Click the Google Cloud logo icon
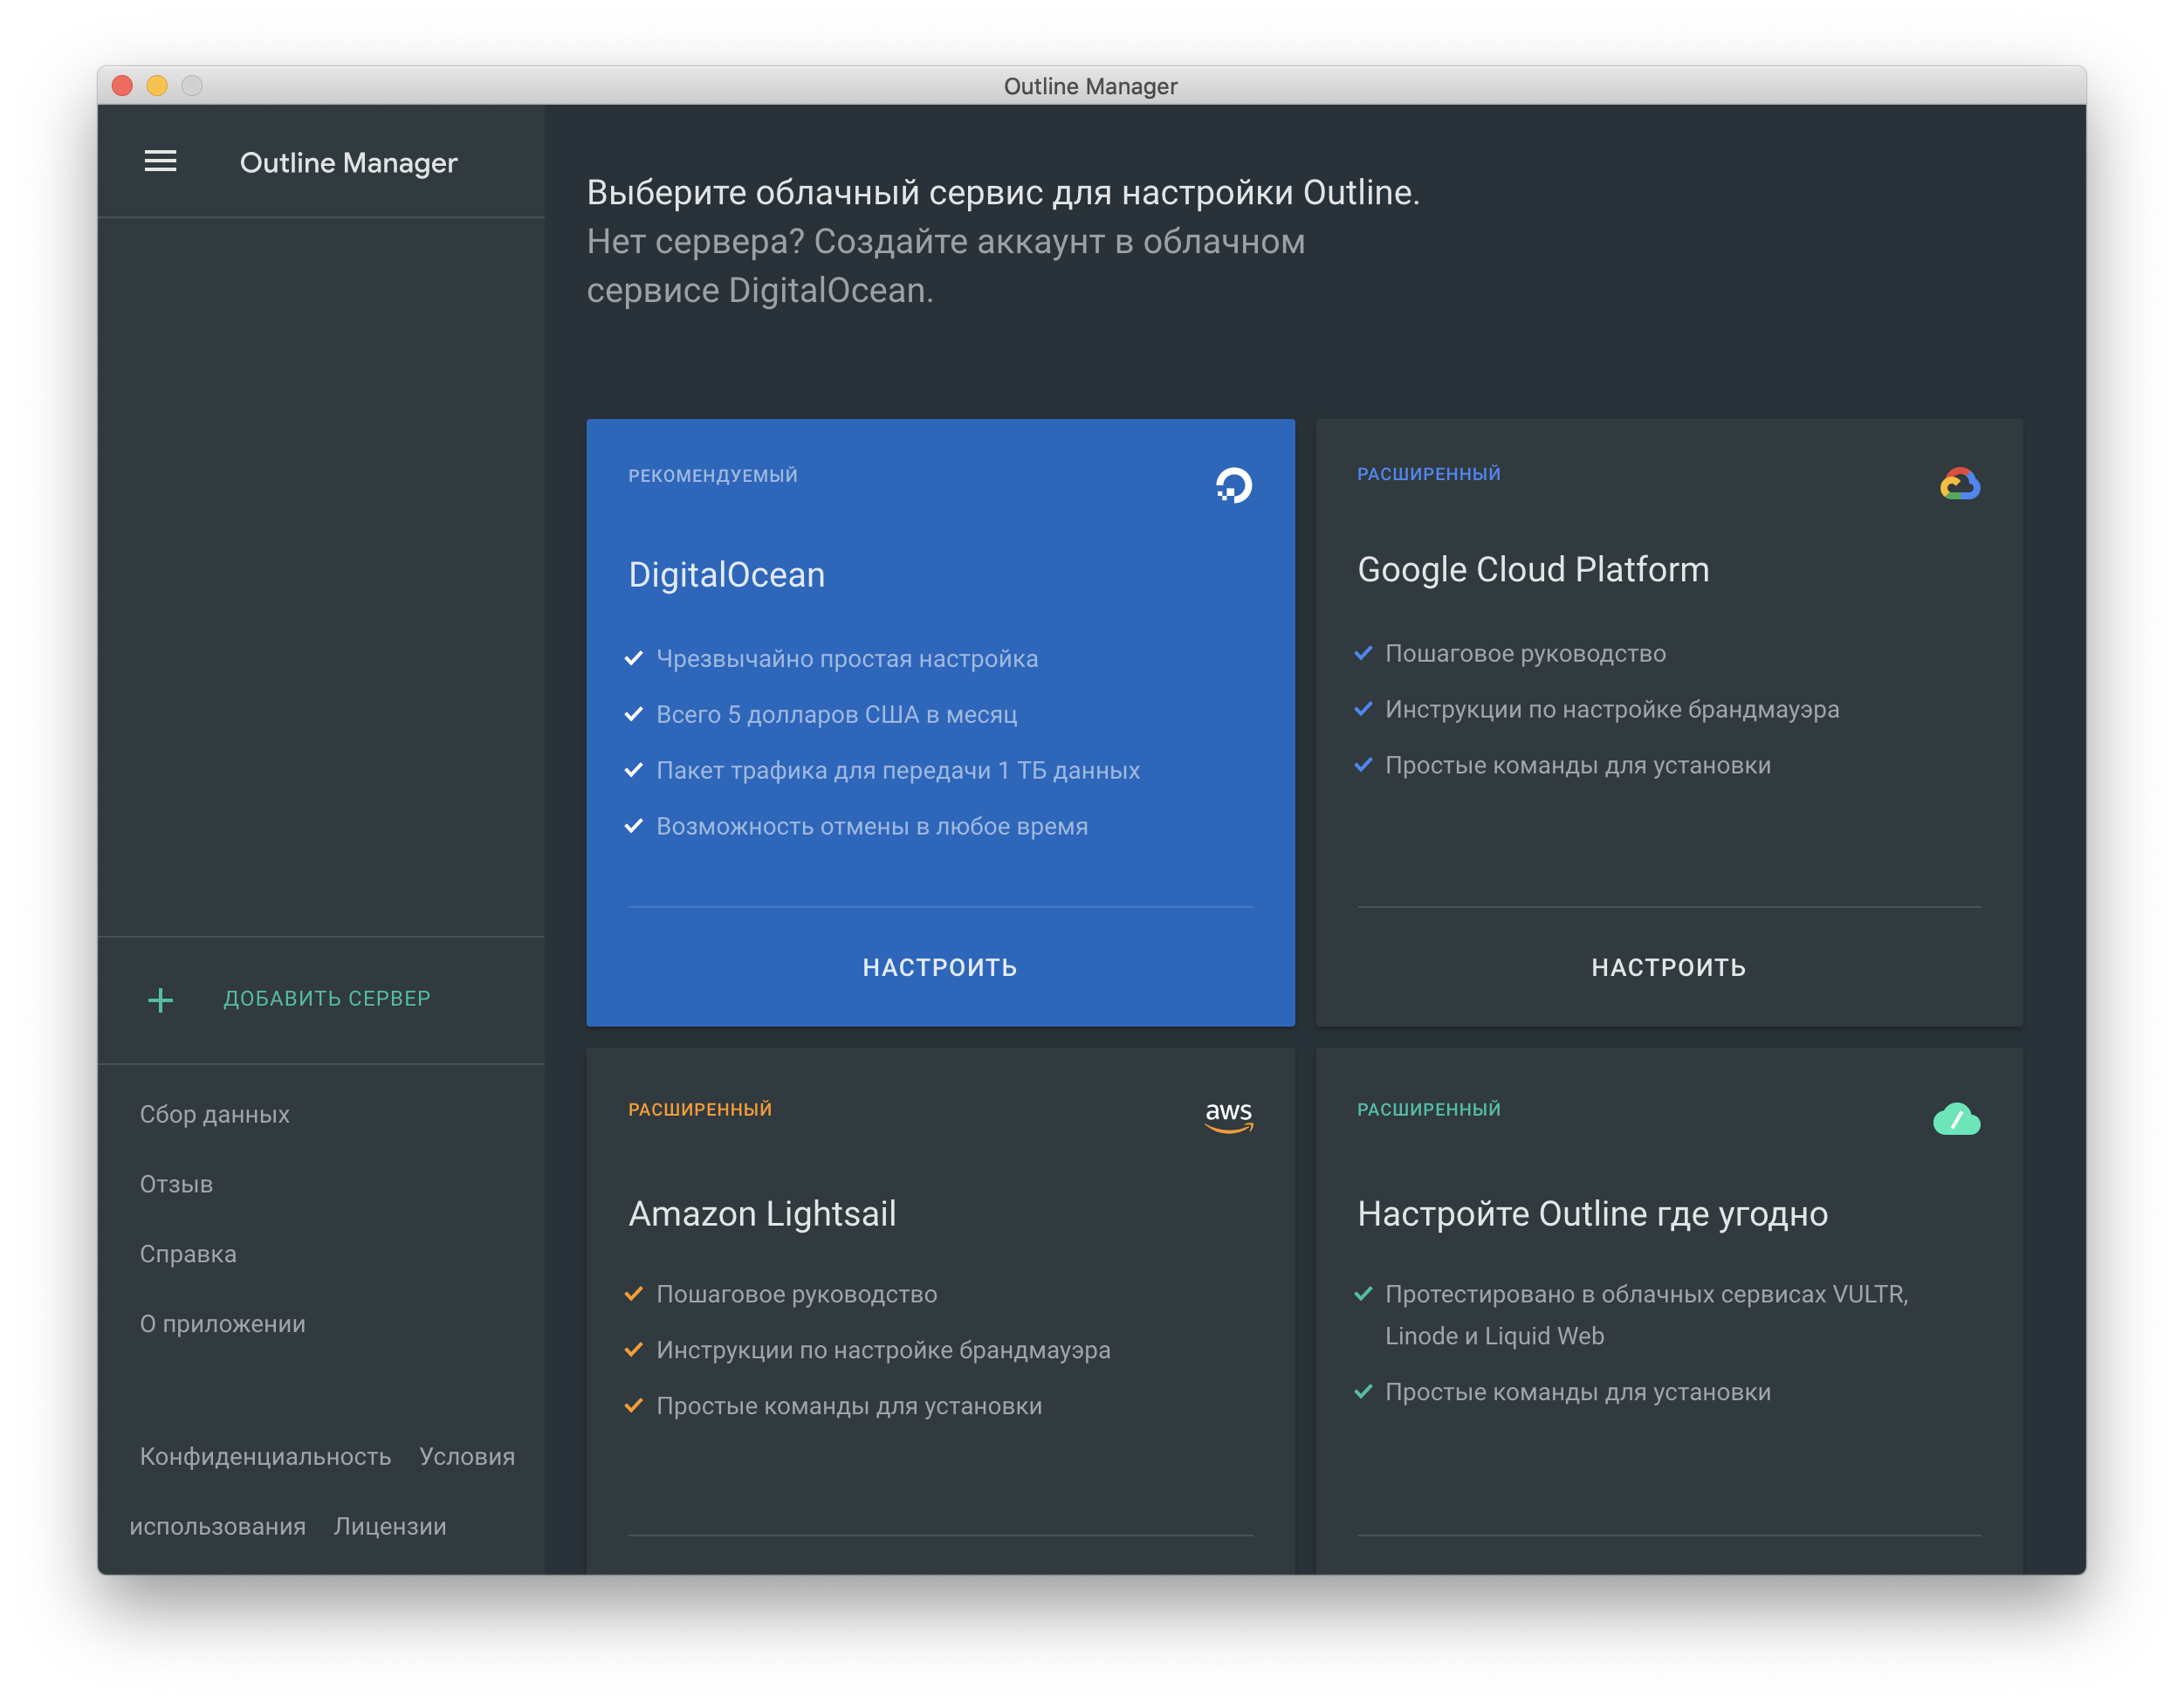2184x1704 pixels. click(1960, 484)
